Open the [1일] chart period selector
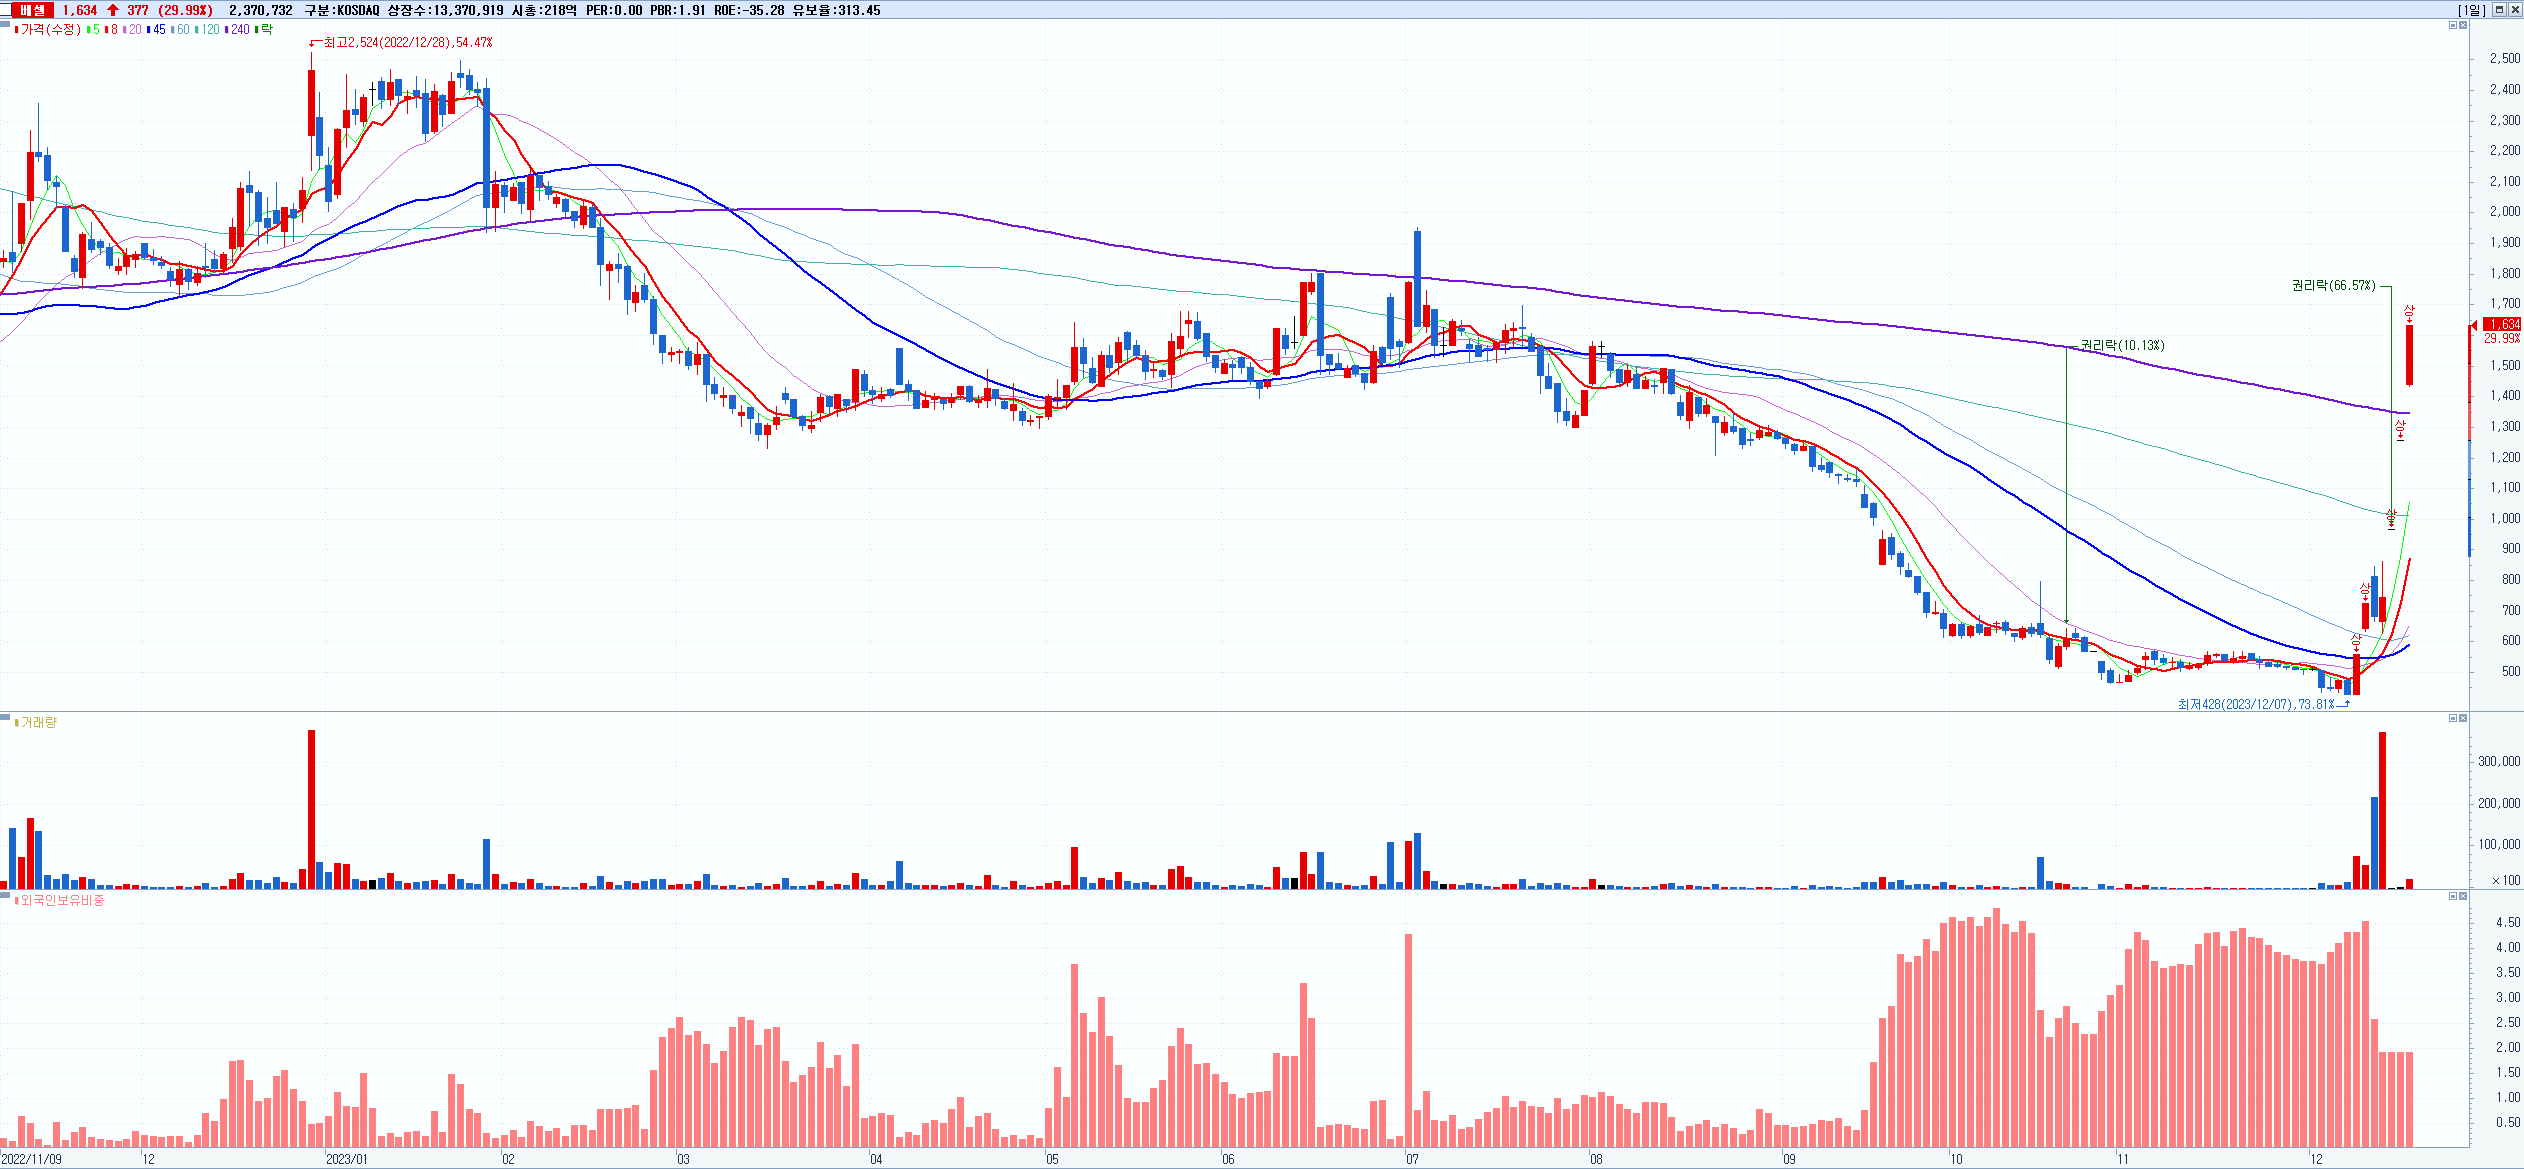 pyautogui.click(x=2471, y=10)
